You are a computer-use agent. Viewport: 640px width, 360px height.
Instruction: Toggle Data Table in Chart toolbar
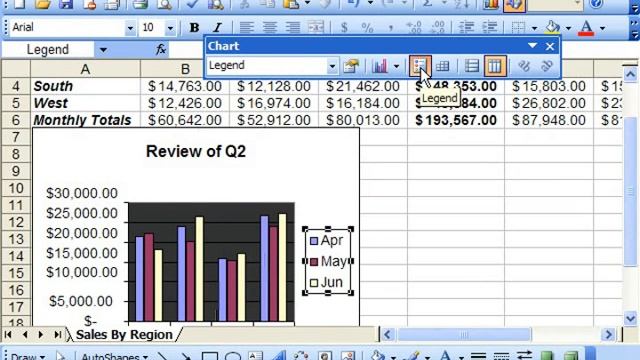(x=442, y=66)
